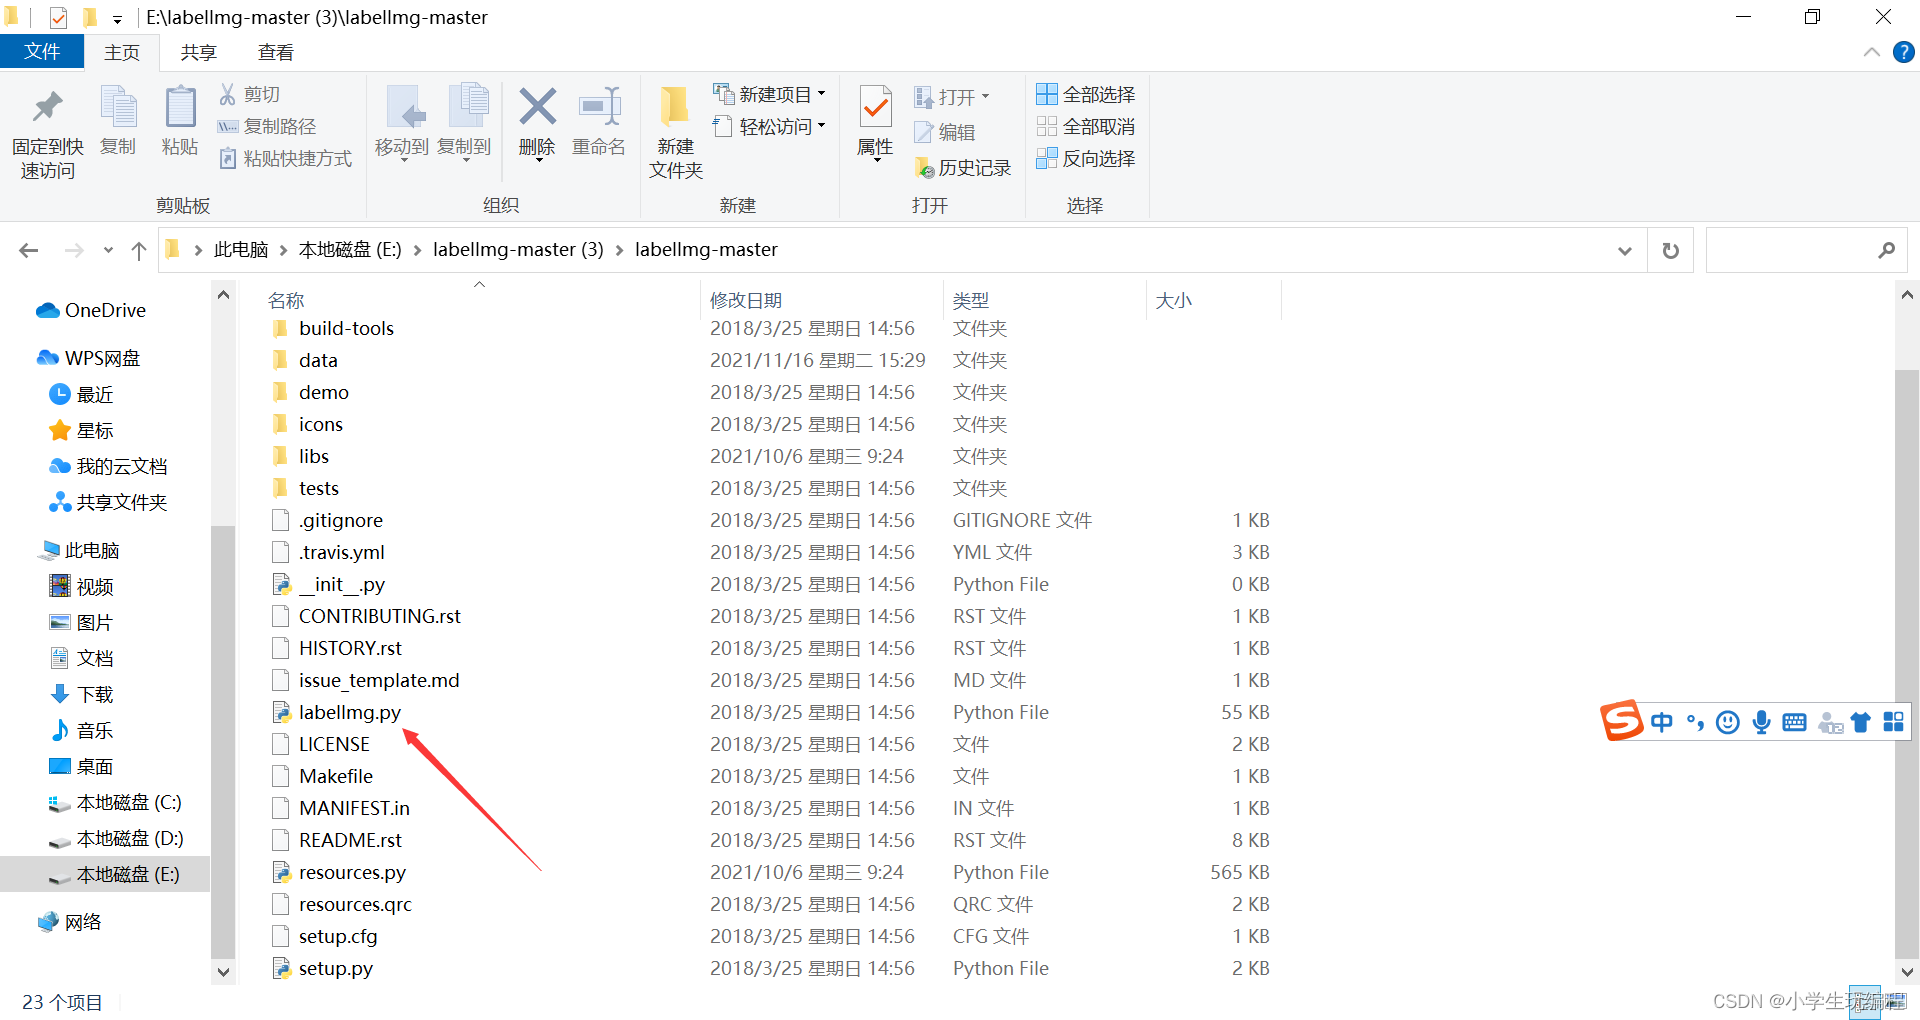
Task: Open the New item (新建项目) dropdown
Action: (x=769, y=94)
